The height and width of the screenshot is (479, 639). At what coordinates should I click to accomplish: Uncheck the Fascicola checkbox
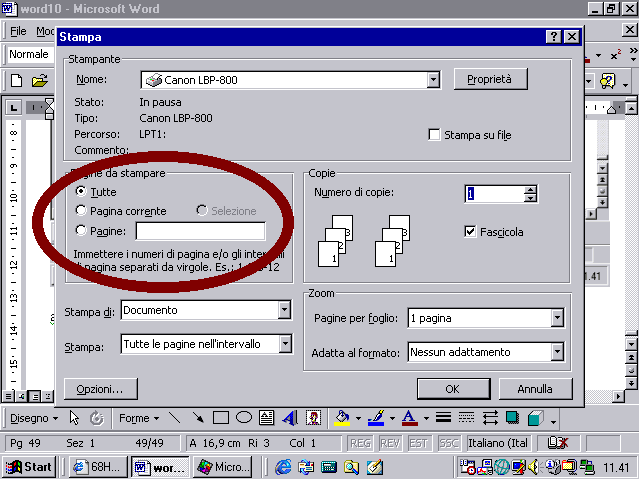click(x=470, y=232)
